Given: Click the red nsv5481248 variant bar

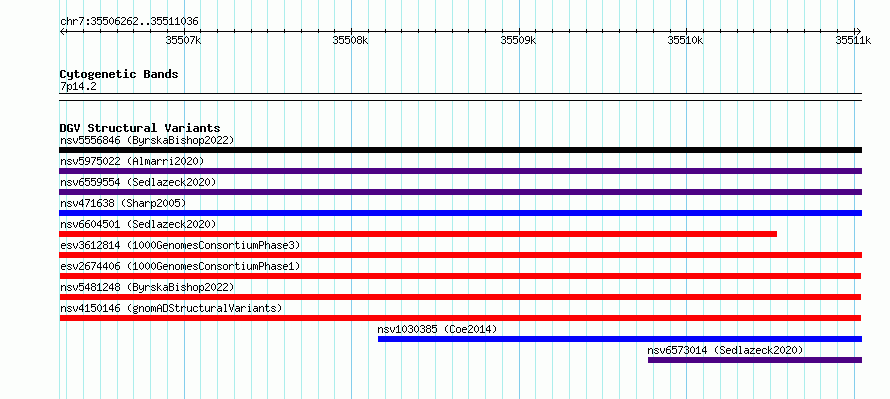Looking at the screenshot, I should tap(460, 297).
